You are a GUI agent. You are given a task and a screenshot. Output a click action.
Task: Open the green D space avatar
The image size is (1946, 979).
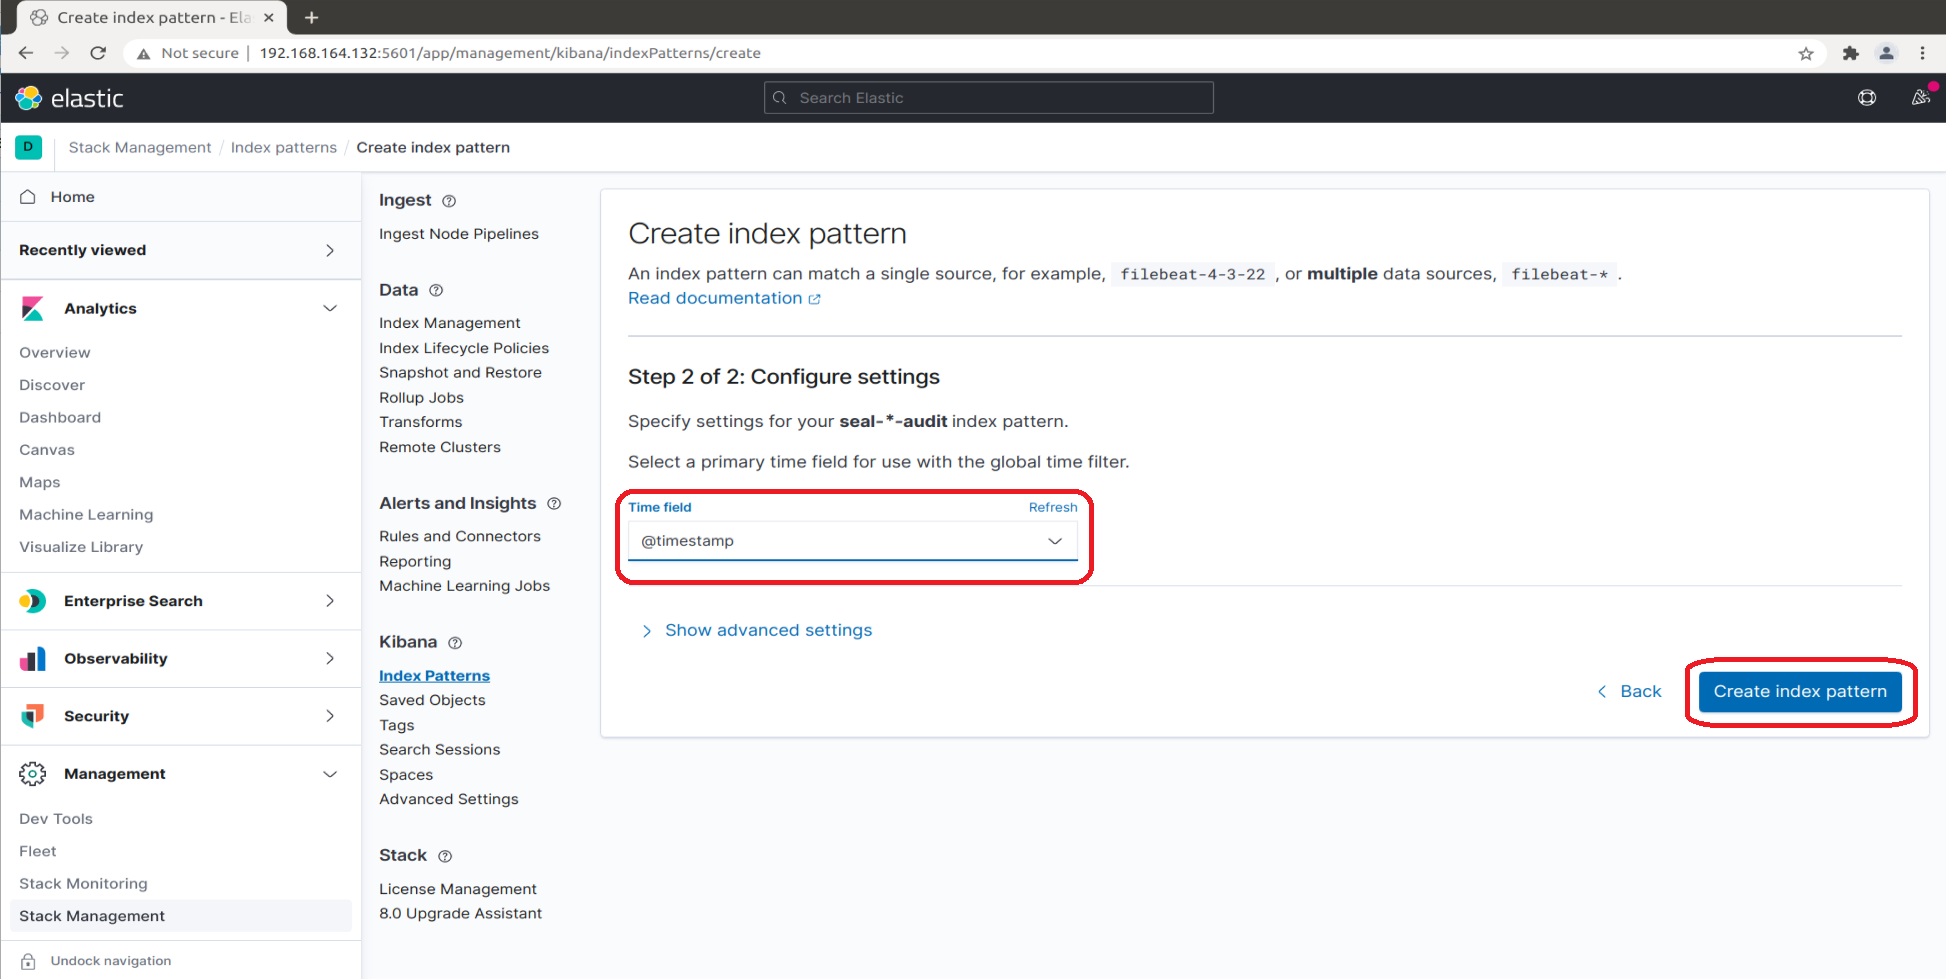point(28,147)
